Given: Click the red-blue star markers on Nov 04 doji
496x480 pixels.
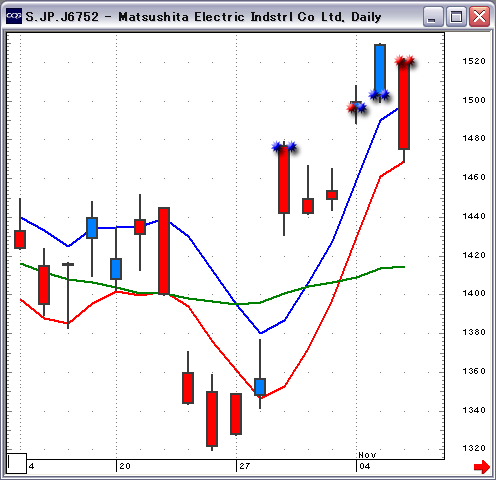Looking at the screenshot, I should 356,108.
